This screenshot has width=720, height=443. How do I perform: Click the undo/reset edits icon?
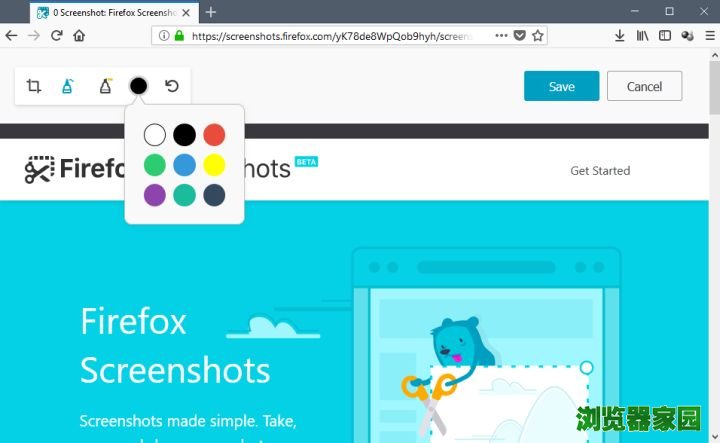coord(172,86)
